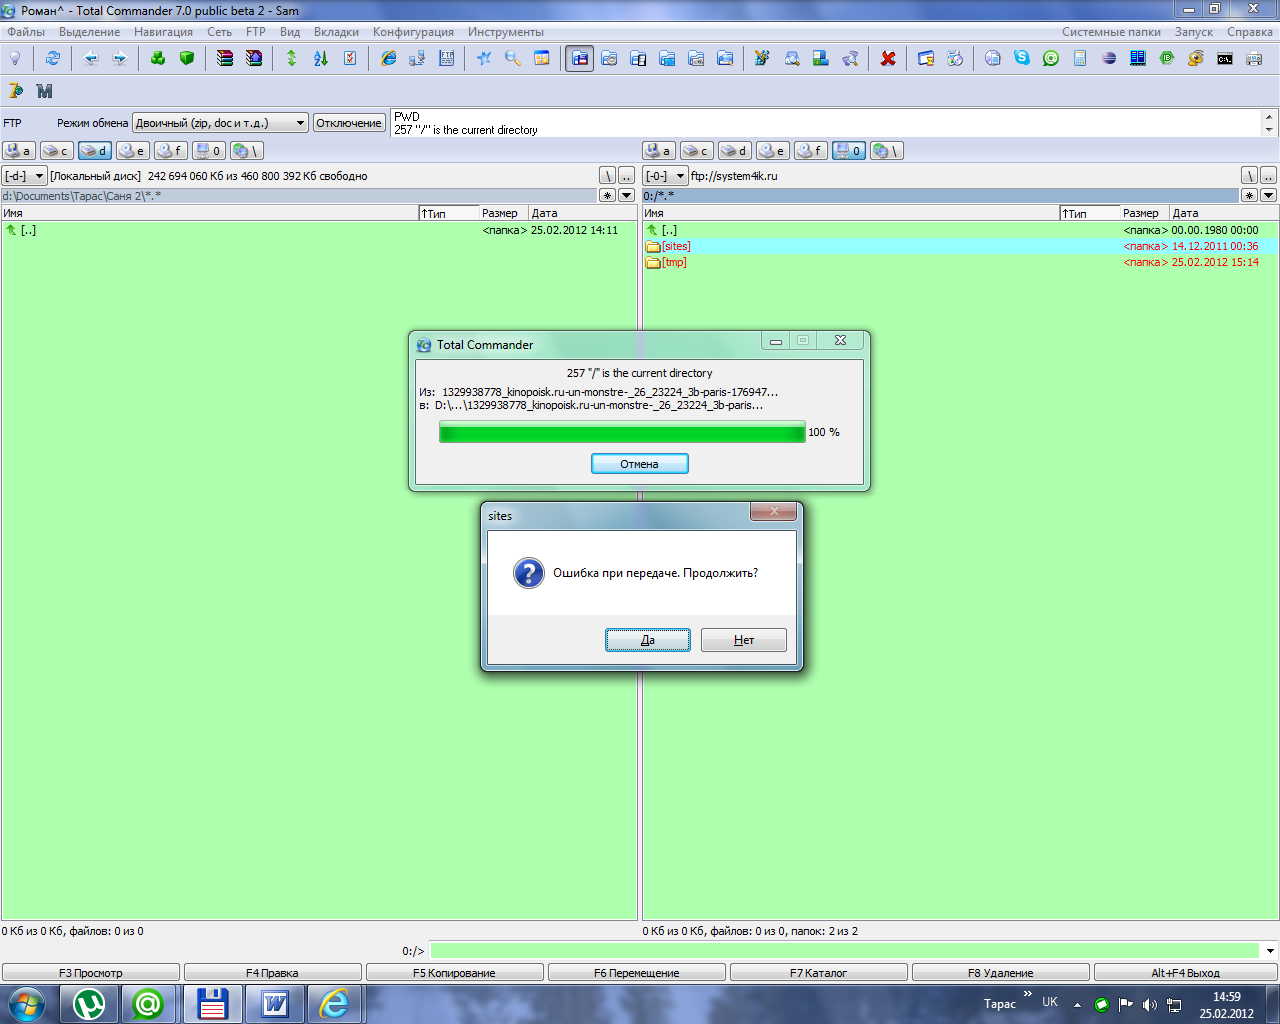Screen dimensions: 1280x1024
Task: Click the single green cube icon
Action: pos(186,58)
